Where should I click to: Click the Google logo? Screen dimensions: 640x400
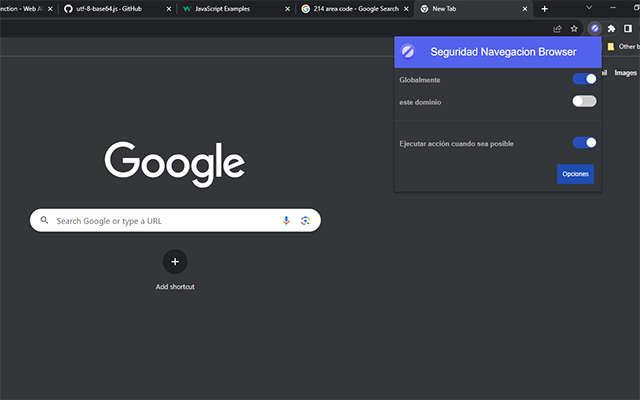175,164
